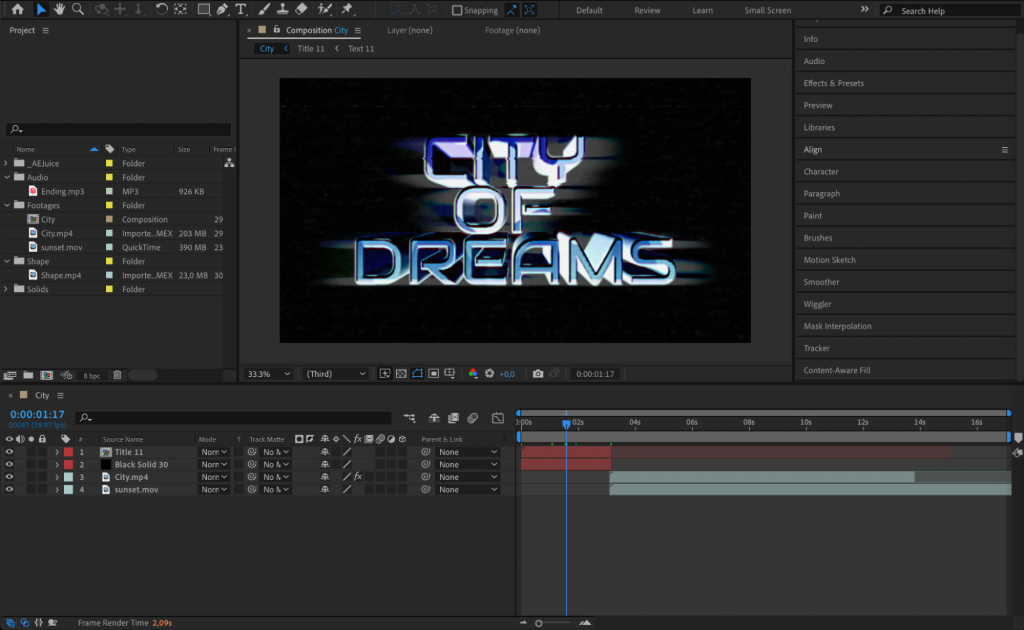
Task: Switch to the Review workspace
Action: click(x=647, y=10)
